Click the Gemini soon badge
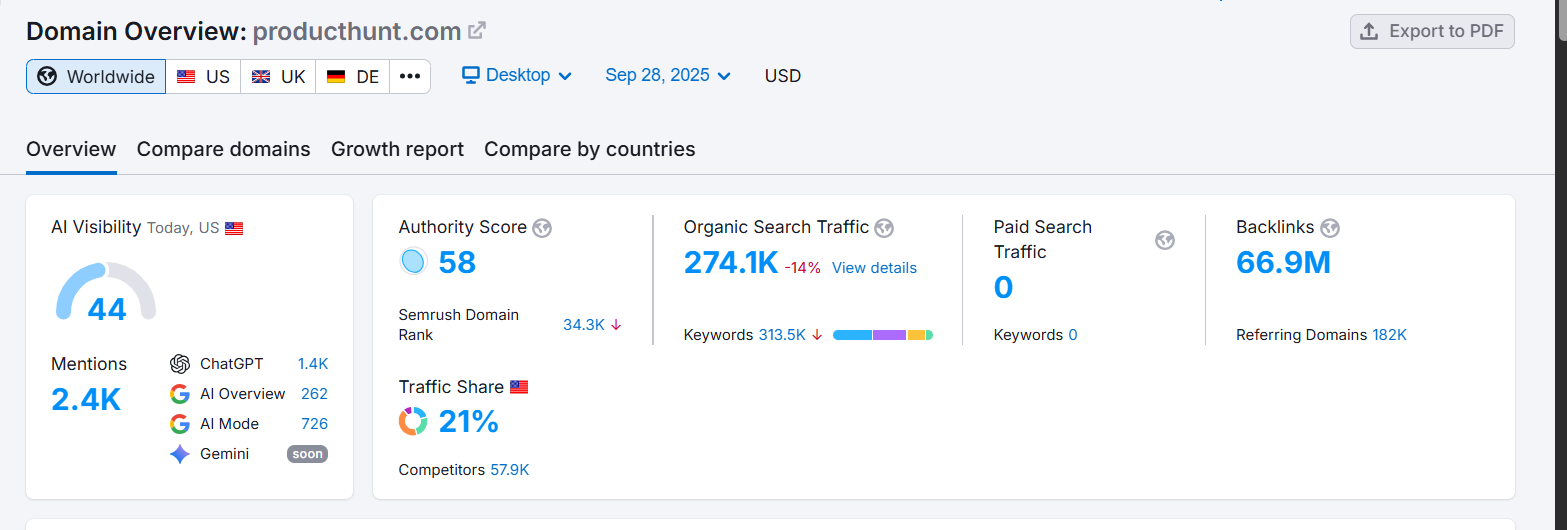This screenshot has width=1567, height=530. (x=308, y=454)
